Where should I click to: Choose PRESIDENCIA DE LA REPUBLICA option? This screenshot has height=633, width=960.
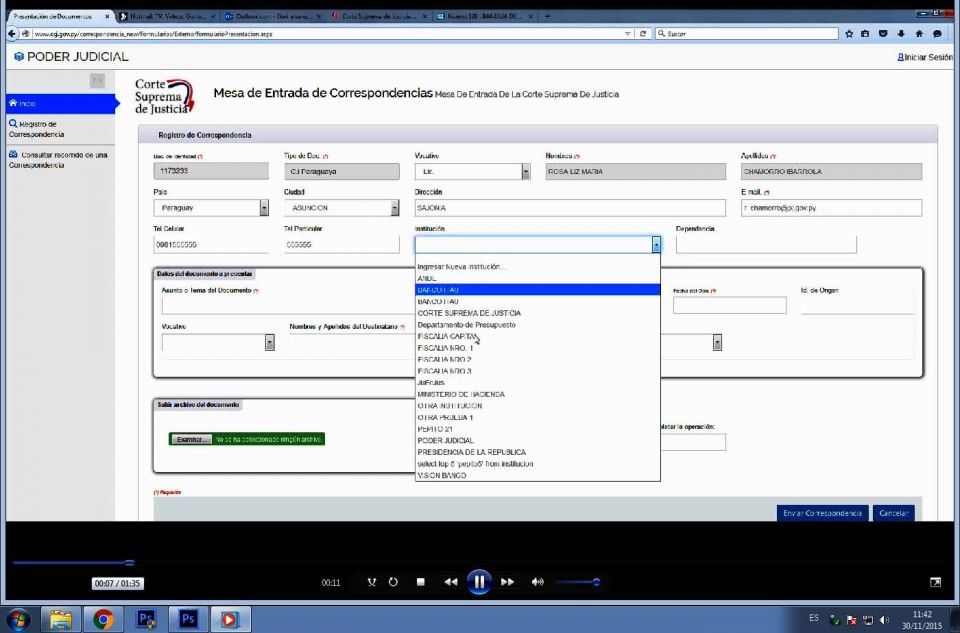click(x=538, y=452)
